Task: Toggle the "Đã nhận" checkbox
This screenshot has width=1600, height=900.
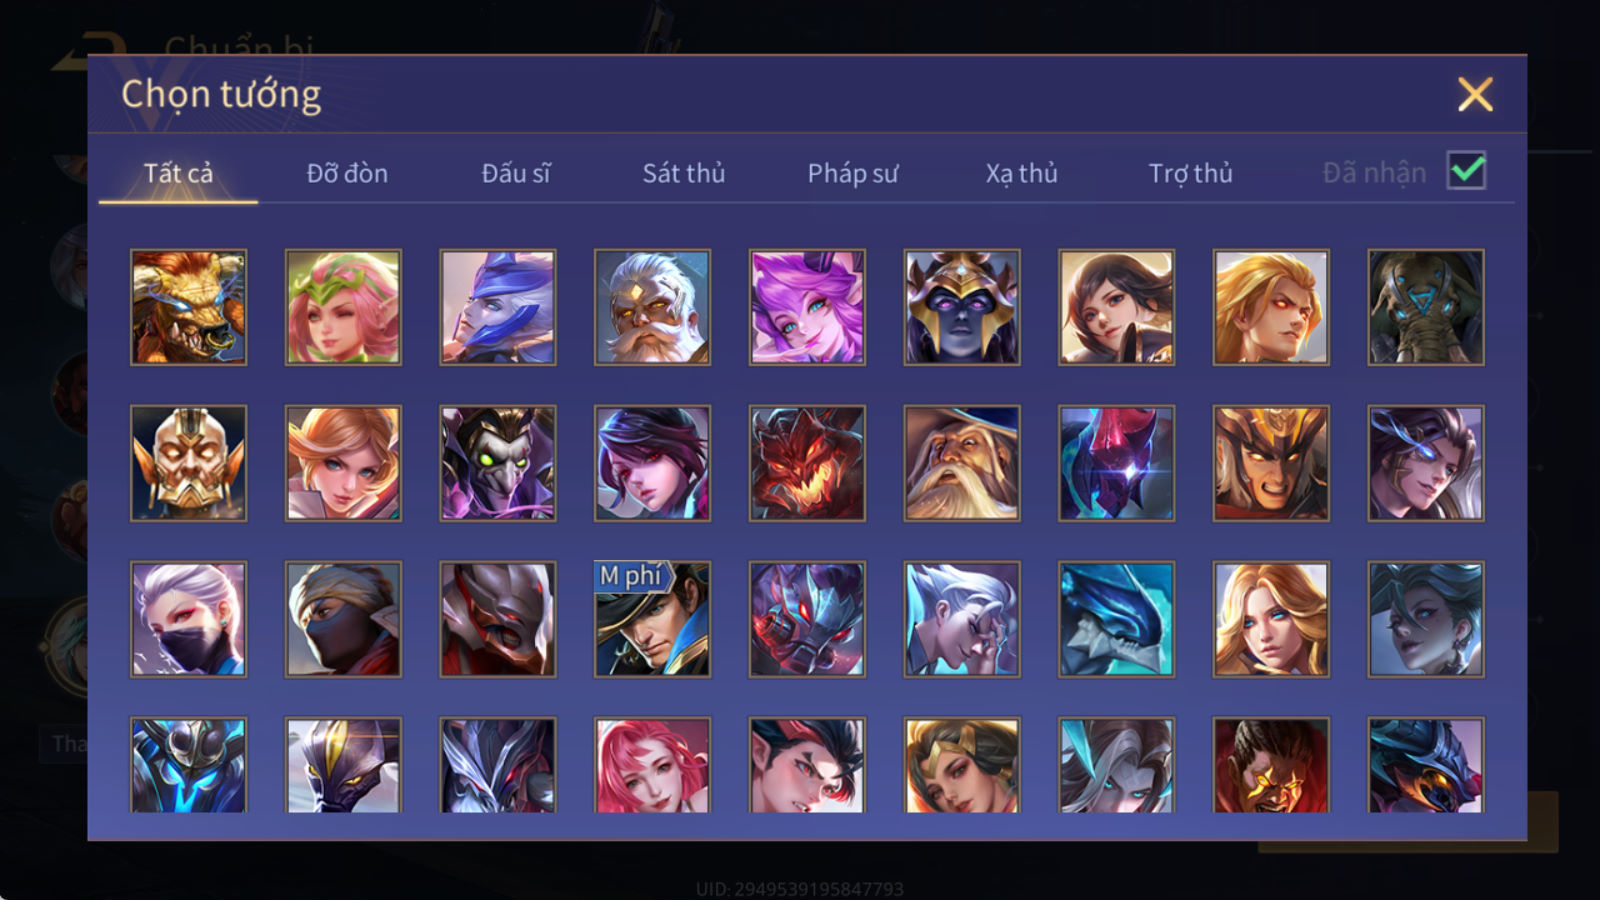Action: click(x=1467, y=171)
